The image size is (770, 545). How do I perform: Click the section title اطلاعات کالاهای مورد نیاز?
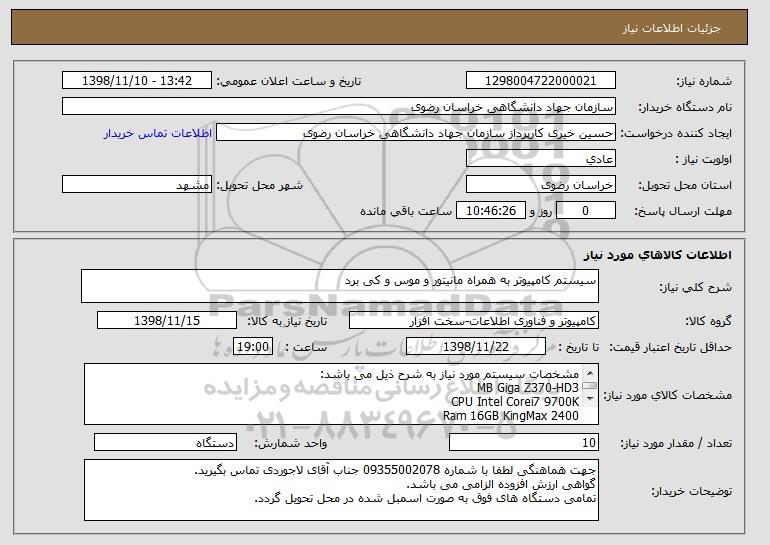coord(658,255)
